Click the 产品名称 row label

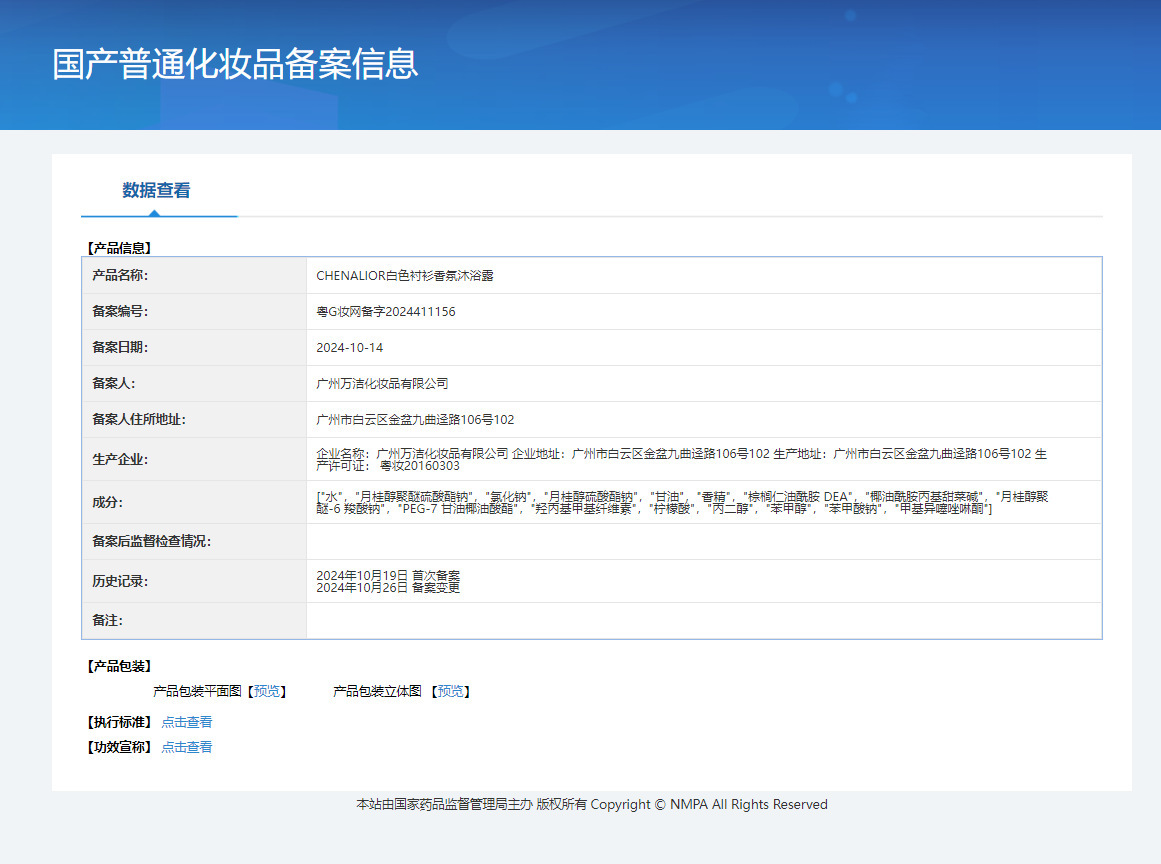(x=120, y=275)
